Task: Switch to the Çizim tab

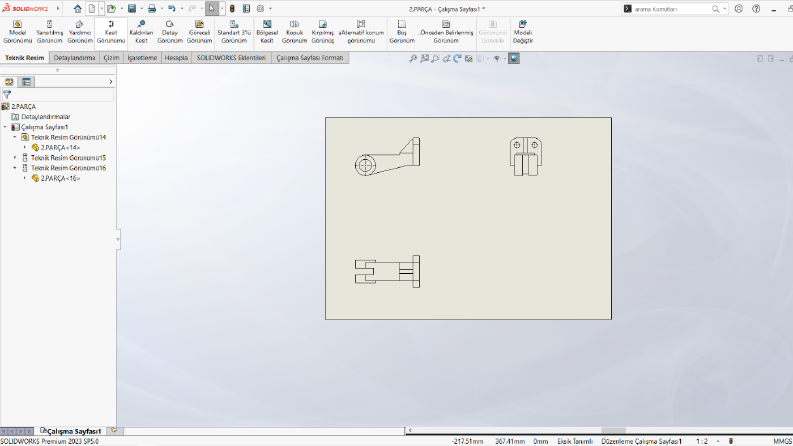Action: tap(111, 58)
